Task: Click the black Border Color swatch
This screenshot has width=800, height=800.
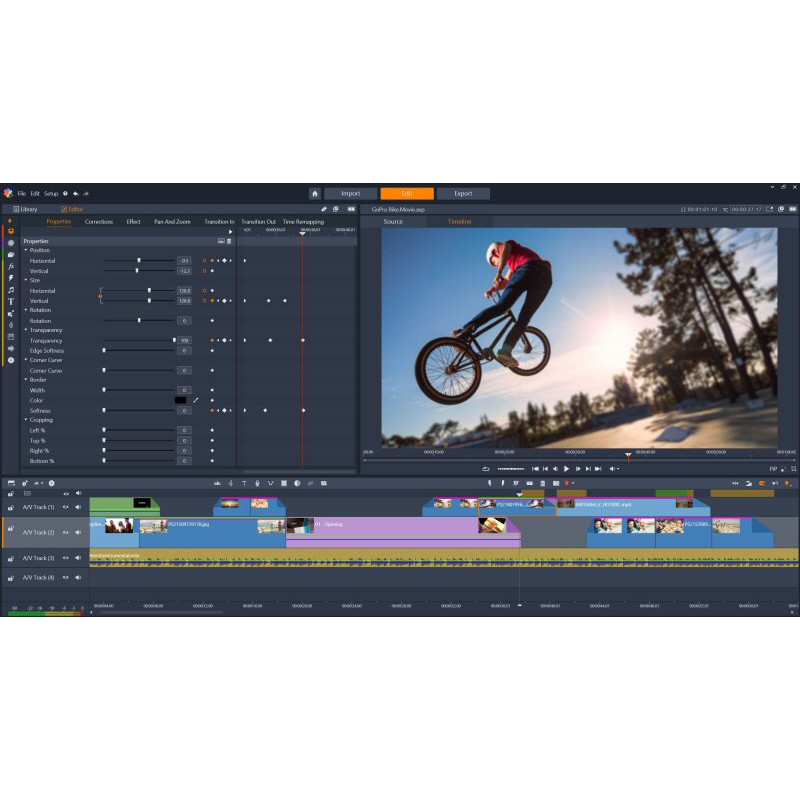Action: coord(181,400)
